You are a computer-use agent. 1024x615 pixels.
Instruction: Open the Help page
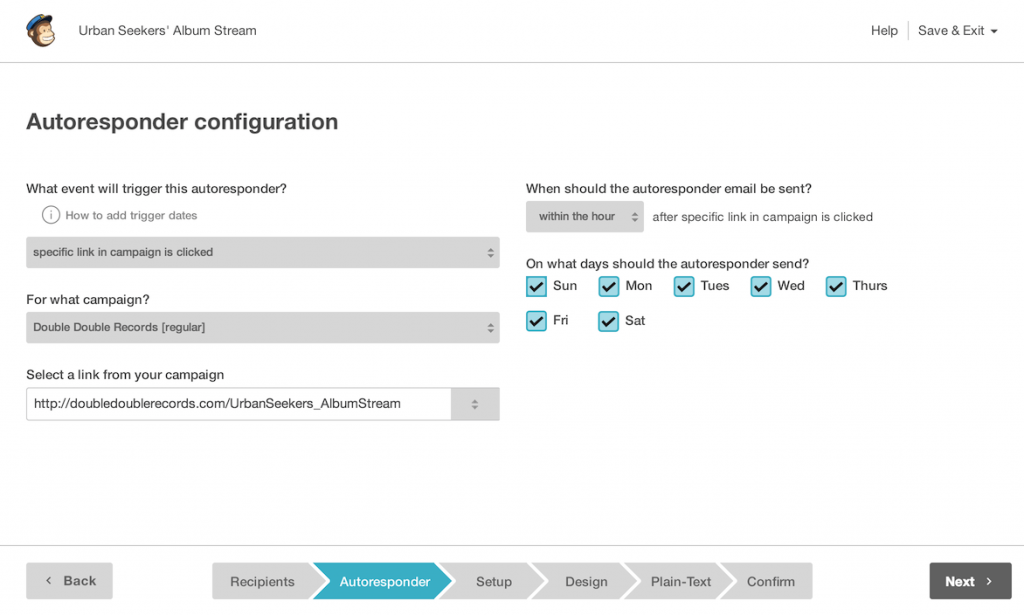point(884,31)
